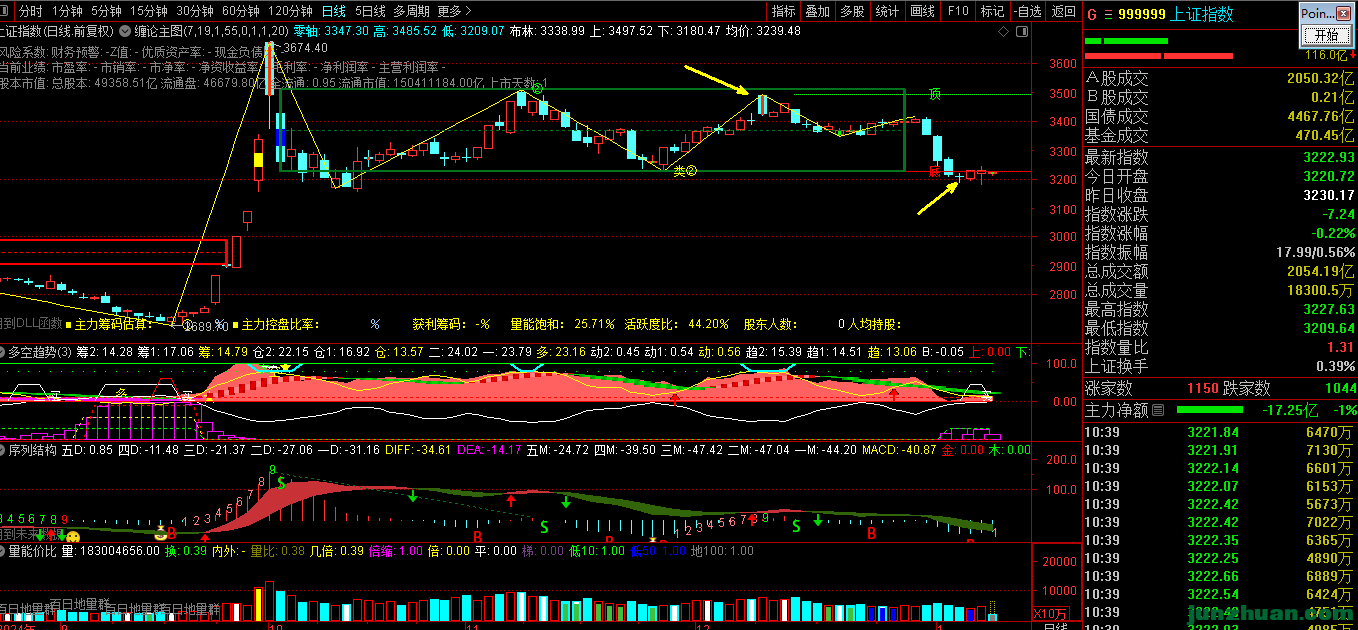
Task: Open the 多空趋势 indicator dropdown
Action: tap(4, 351)
